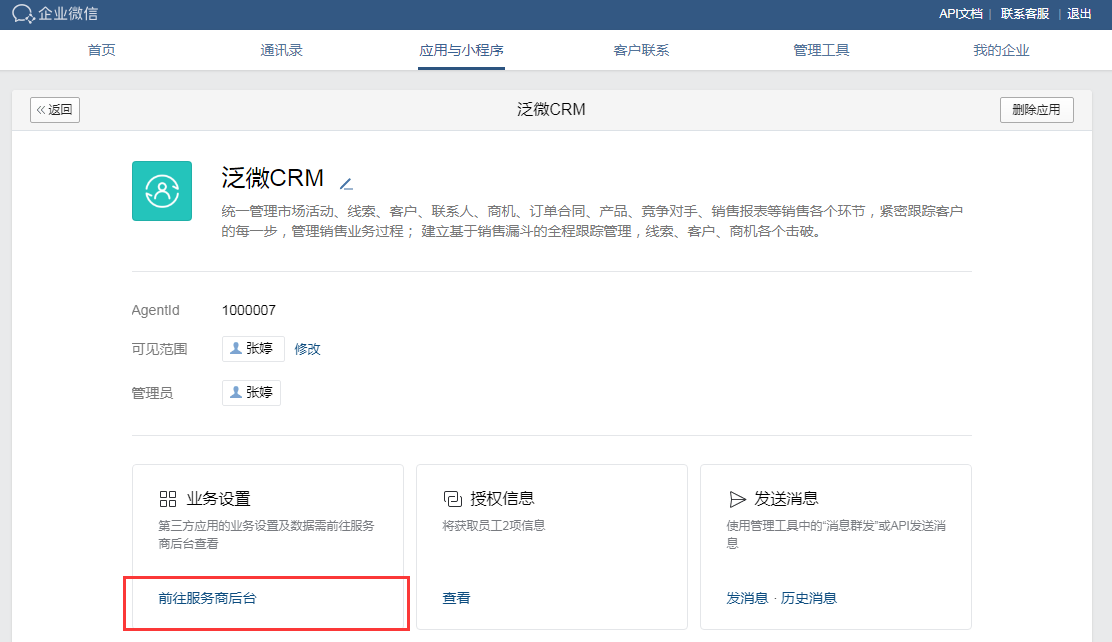The width and height of the screenshot is (1112, 642).
Task: Click the 发送消息 card heading
Action: (786, 499)
